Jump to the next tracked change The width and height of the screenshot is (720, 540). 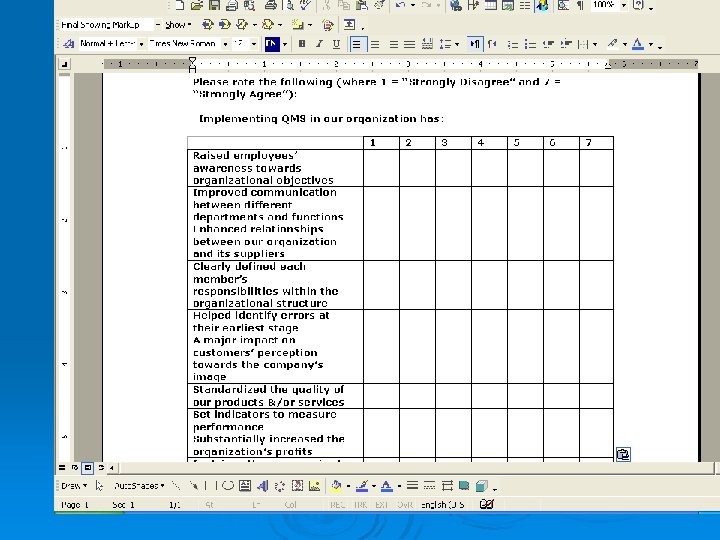(x=225, y=25)
